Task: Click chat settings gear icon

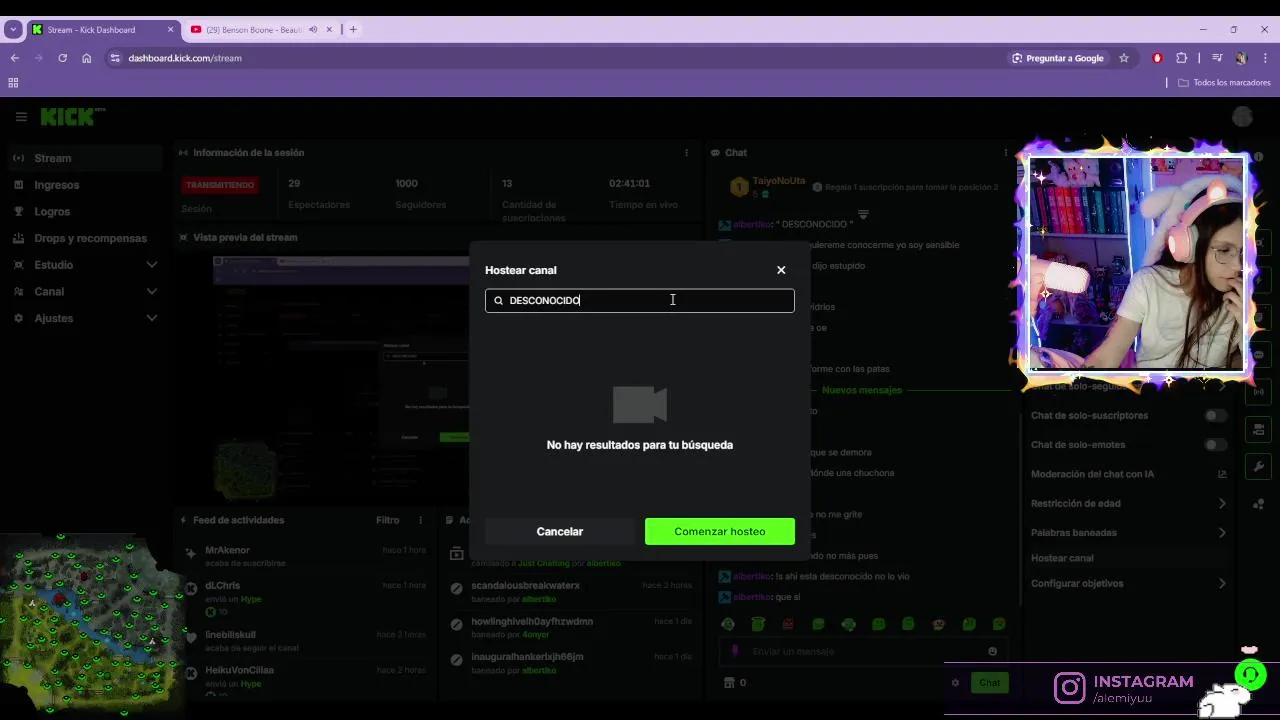Action: pos(955,683)
